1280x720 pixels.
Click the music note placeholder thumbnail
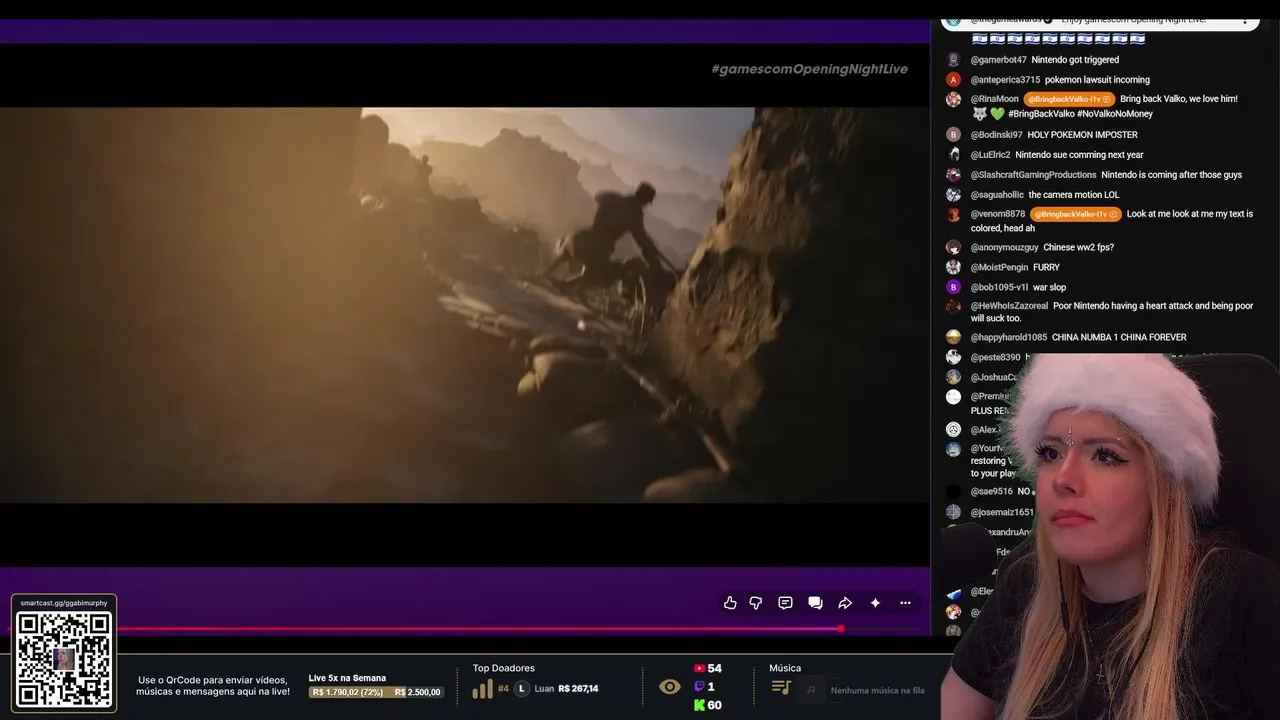pos(811,689)
